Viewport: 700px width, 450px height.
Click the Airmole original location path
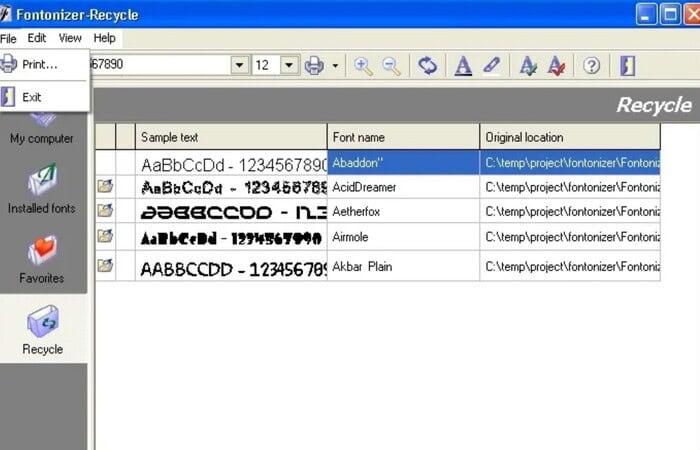pyautogui.click(x=570, y=237)
